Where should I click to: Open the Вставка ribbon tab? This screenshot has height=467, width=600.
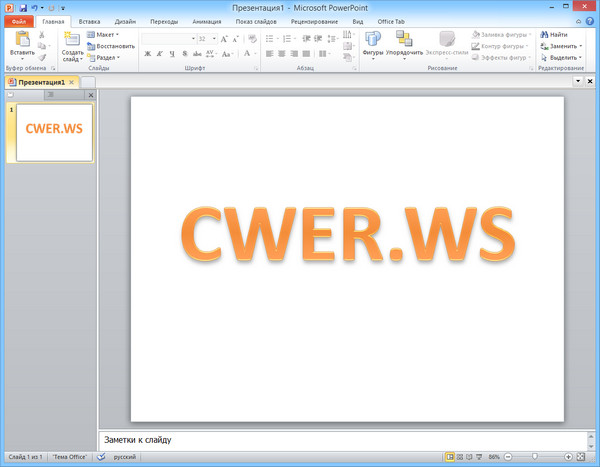(x=89, y=21)
